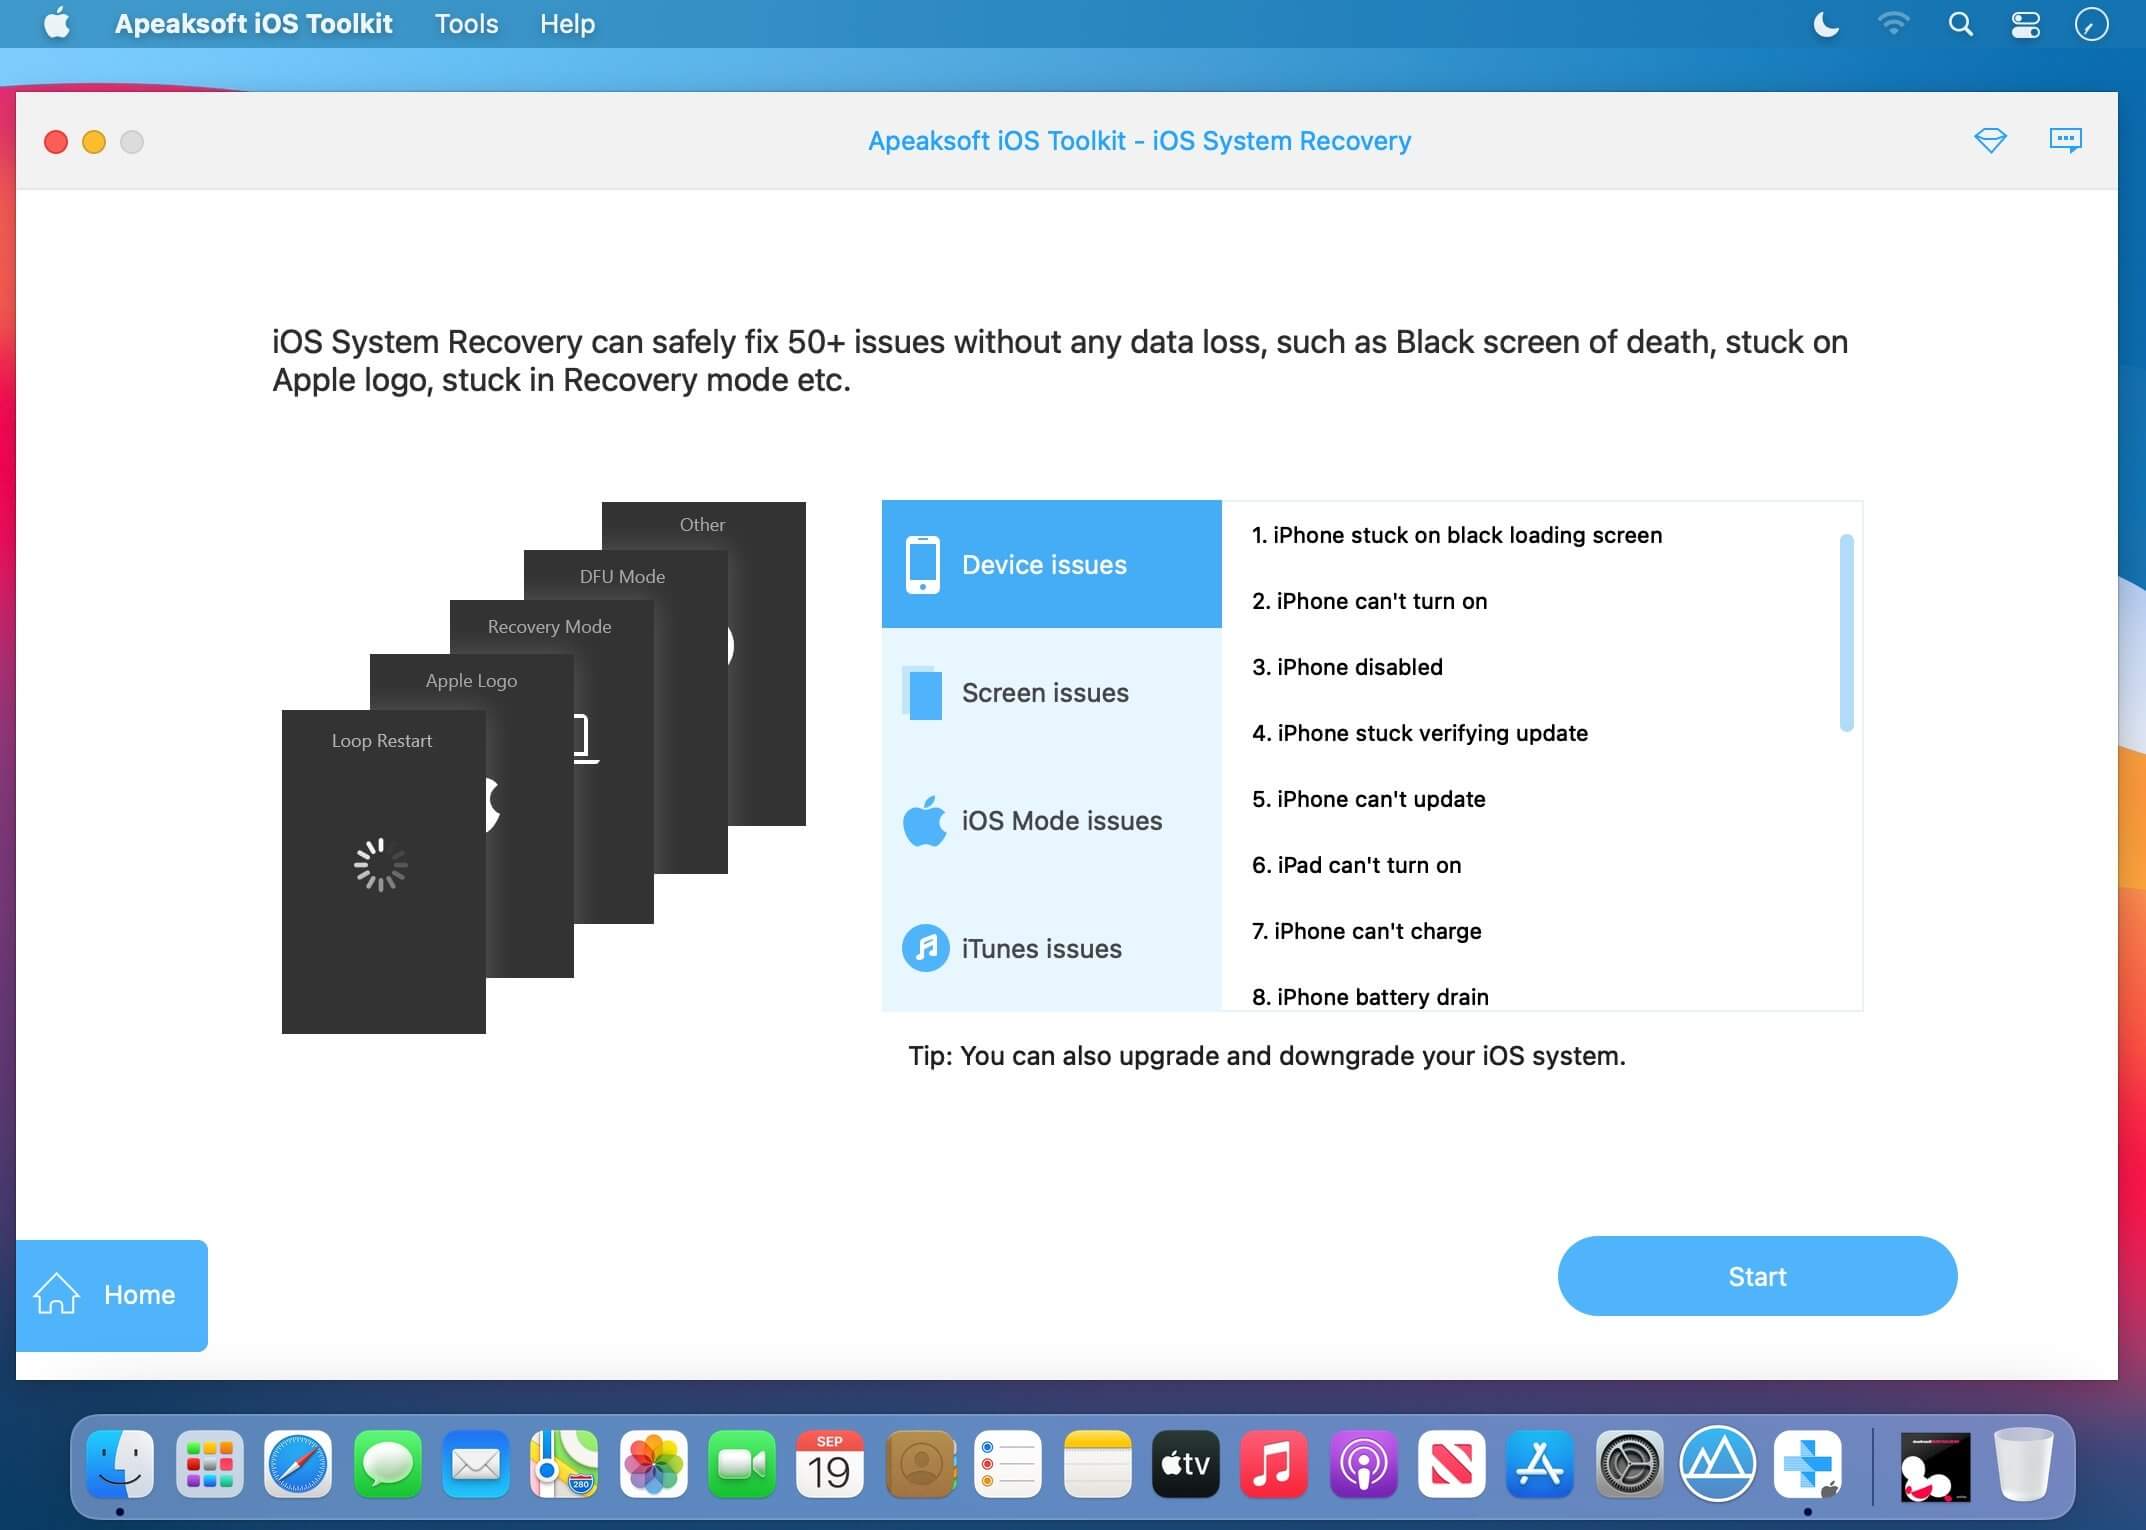This screenshot has height=1530, width=2146.
Task: Click the Loop Restart phone thumbnail
Action: [383, 871]
